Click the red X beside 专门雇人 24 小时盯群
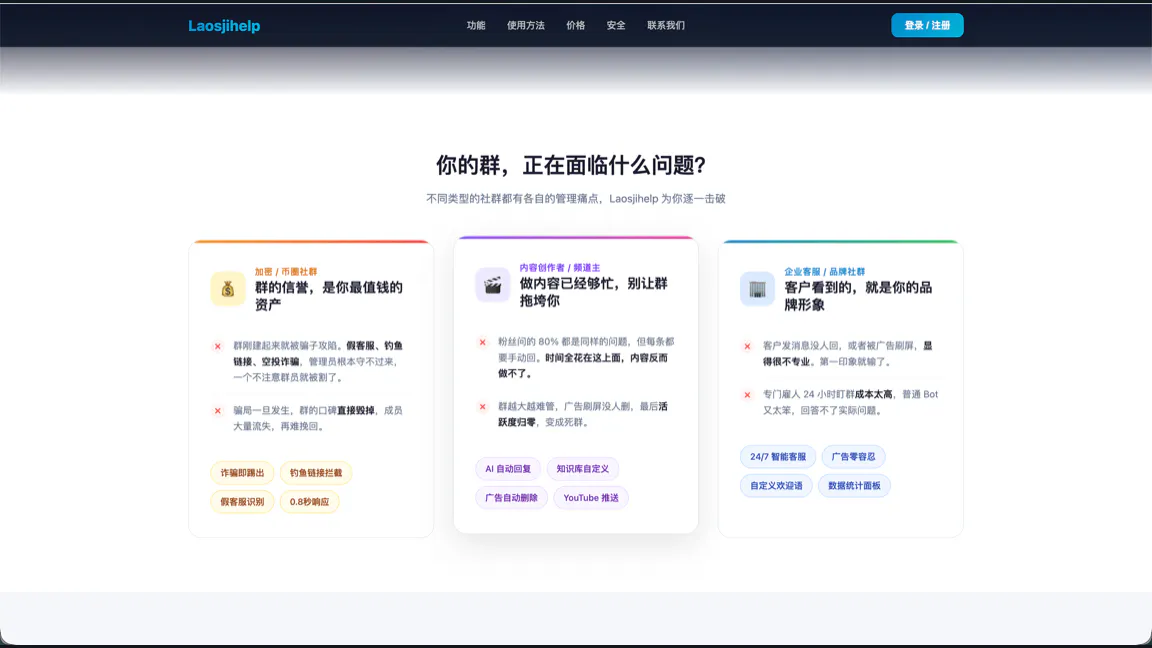Screen dimensions: 1152x648 (x=747, y=395)
